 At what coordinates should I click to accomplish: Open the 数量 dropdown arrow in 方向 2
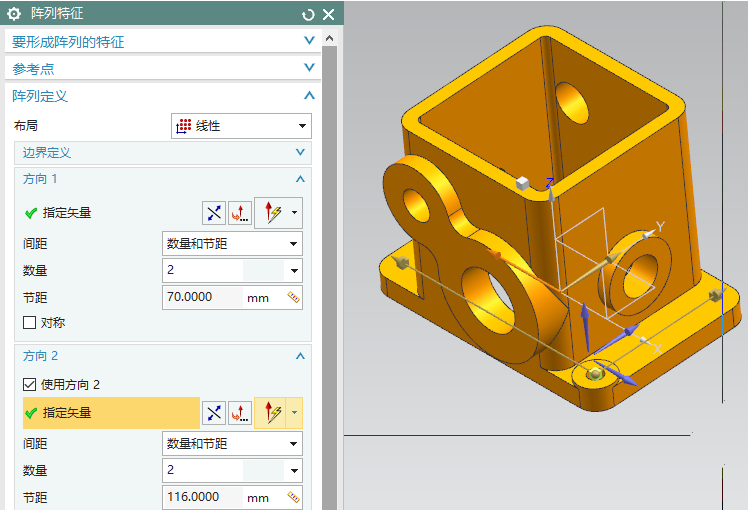point(294,471)
